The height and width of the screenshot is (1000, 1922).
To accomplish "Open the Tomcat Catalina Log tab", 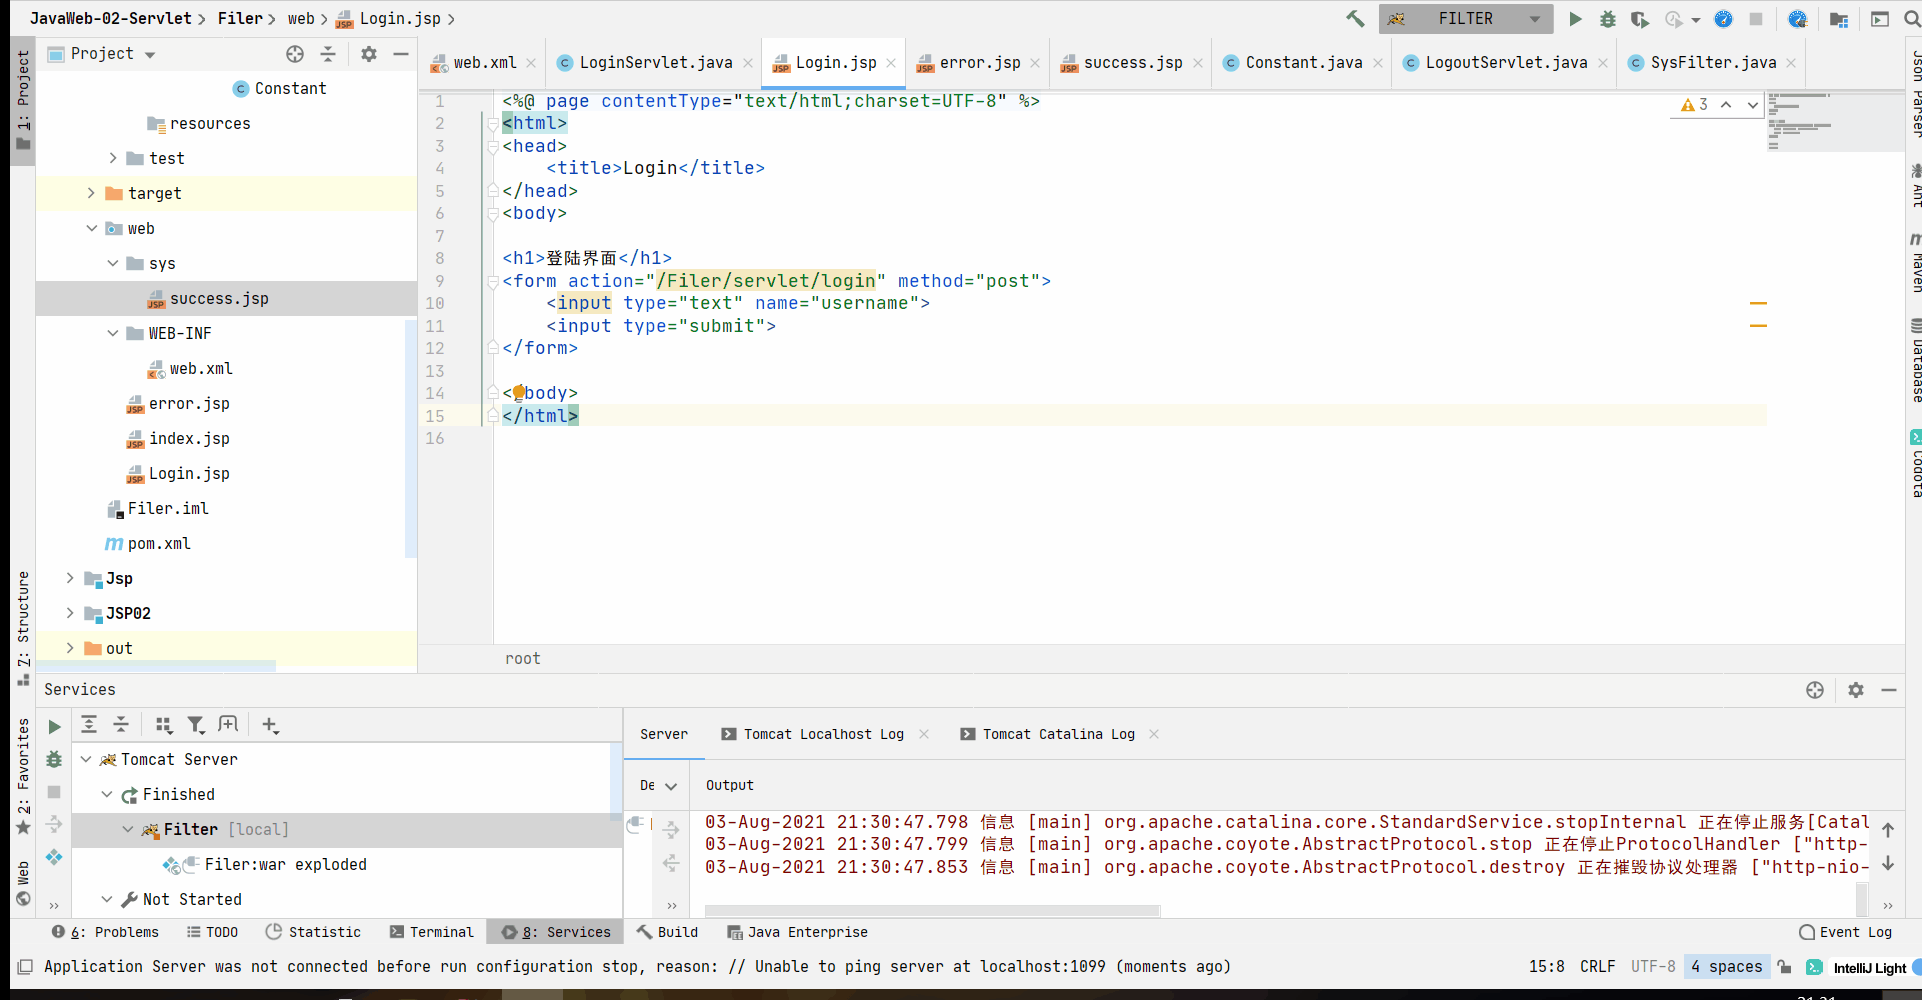I will pos(1057,733).
